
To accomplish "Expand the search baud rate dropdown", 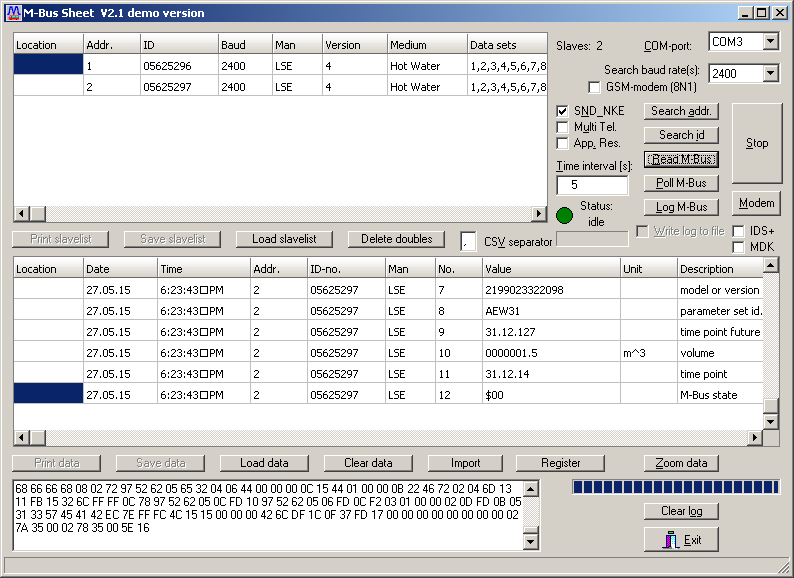I will 769,74.
